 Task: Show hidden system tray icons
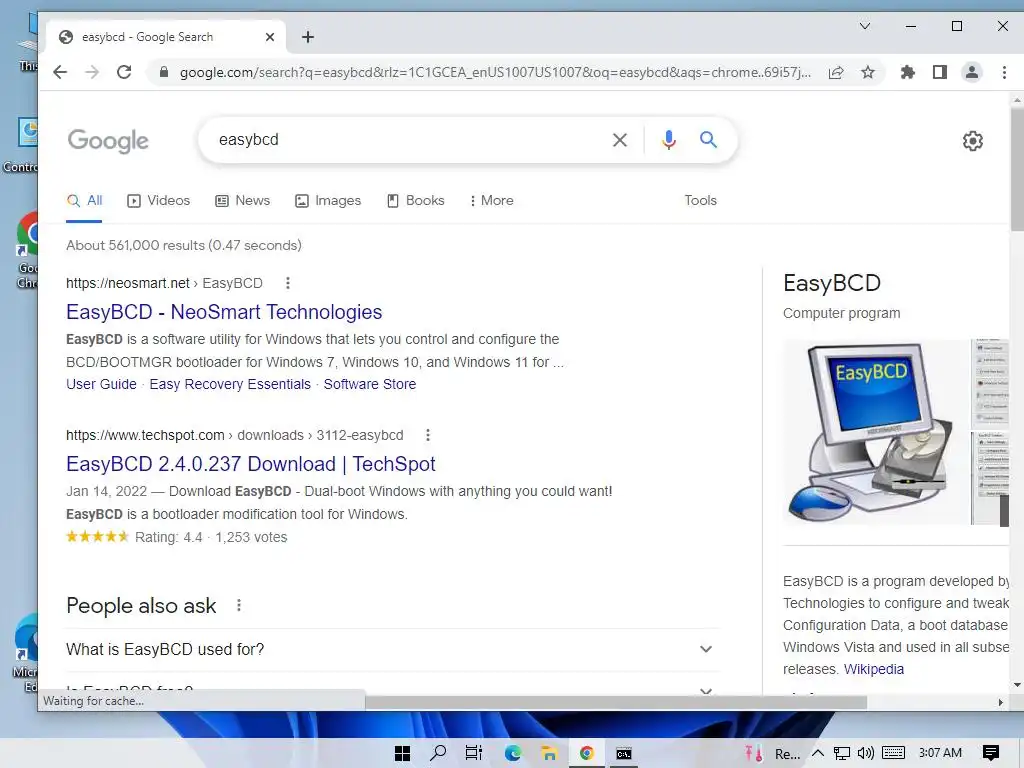[818, 753]
